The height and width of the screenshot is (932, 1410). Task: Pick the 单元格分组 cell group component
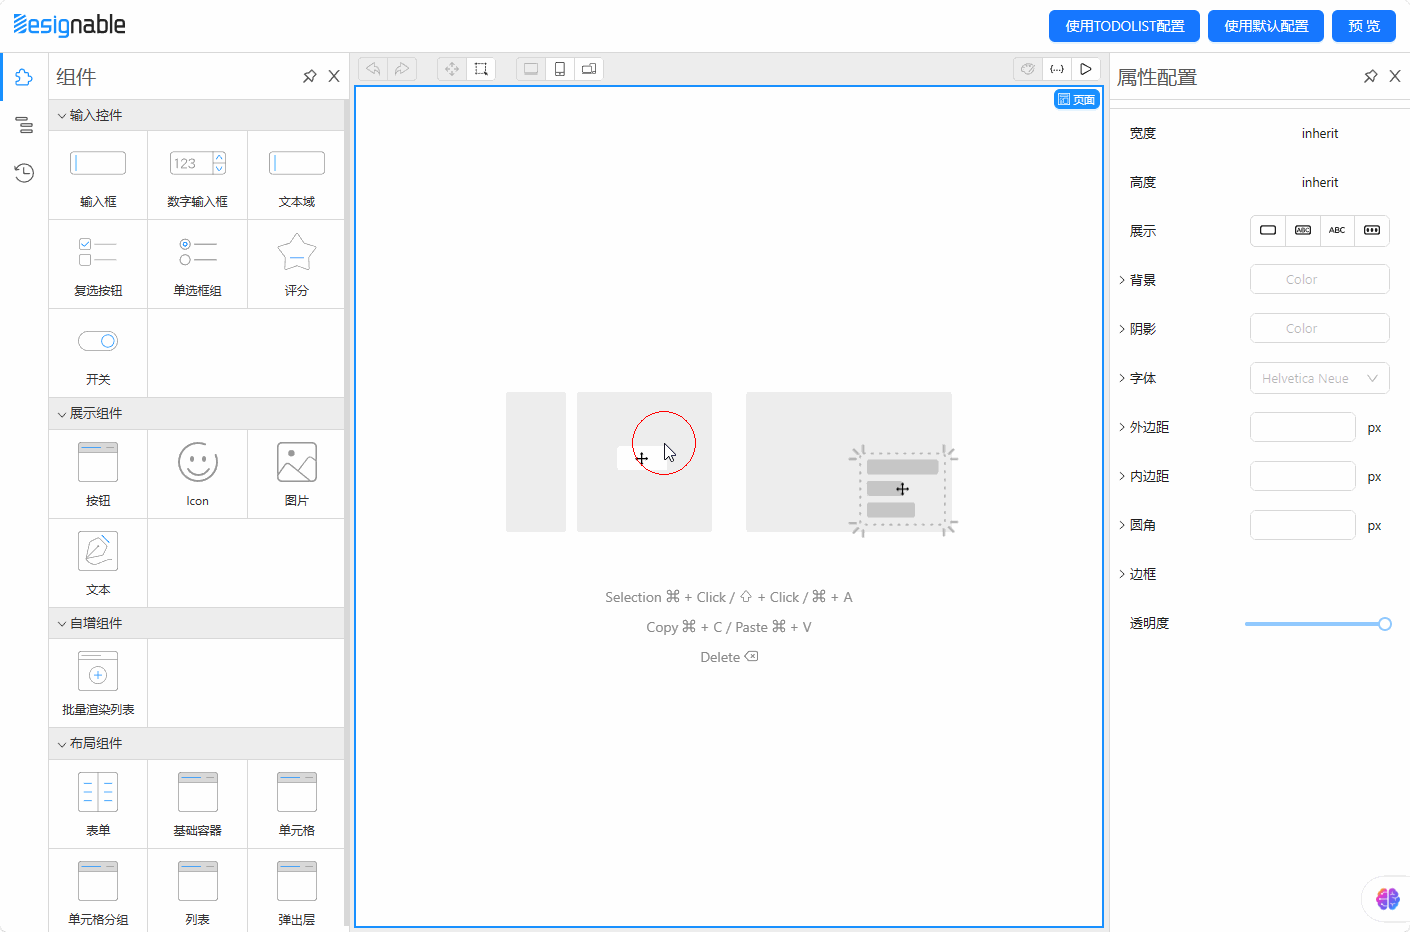coord(98,891)
